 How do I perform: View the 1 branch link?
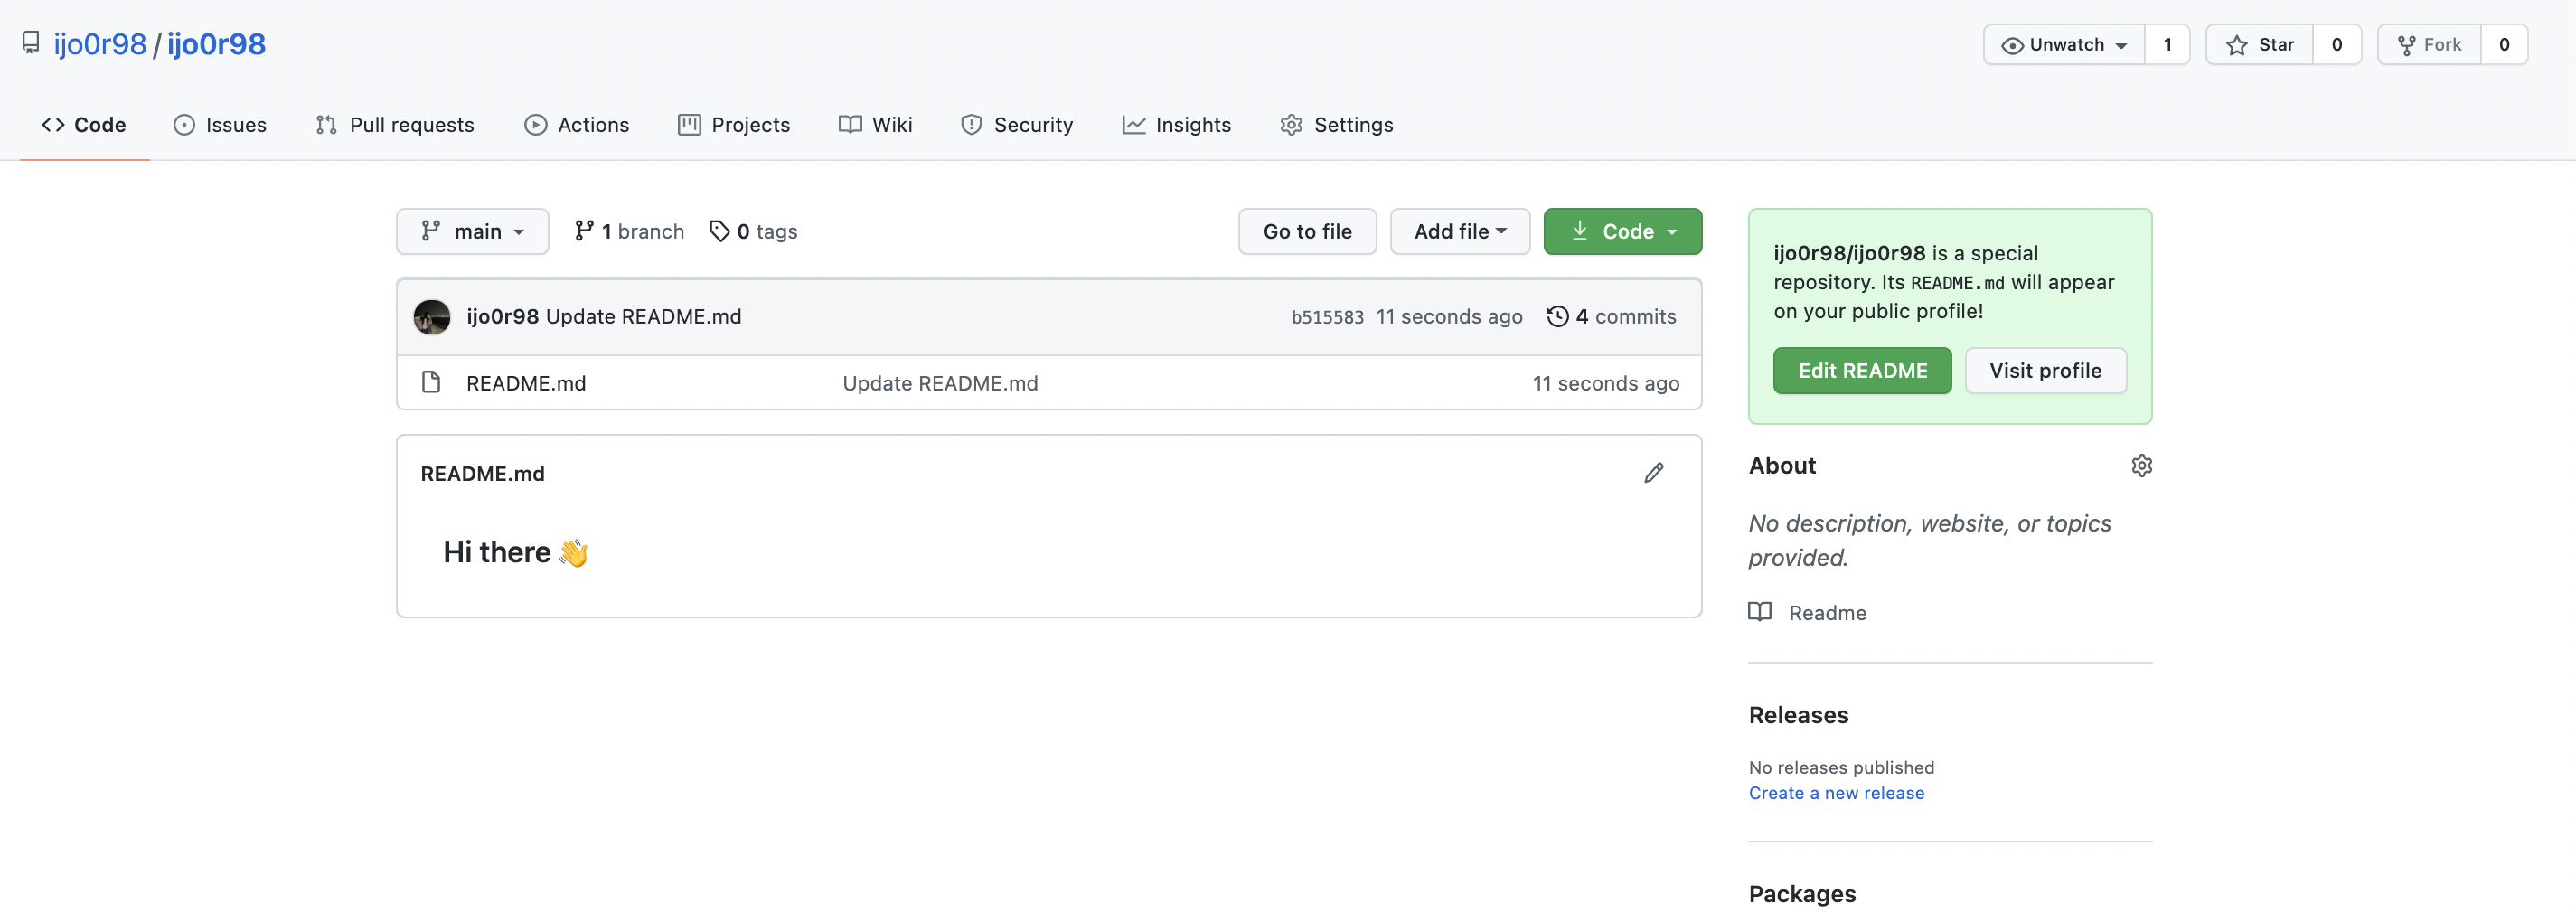tap(629, 232)
